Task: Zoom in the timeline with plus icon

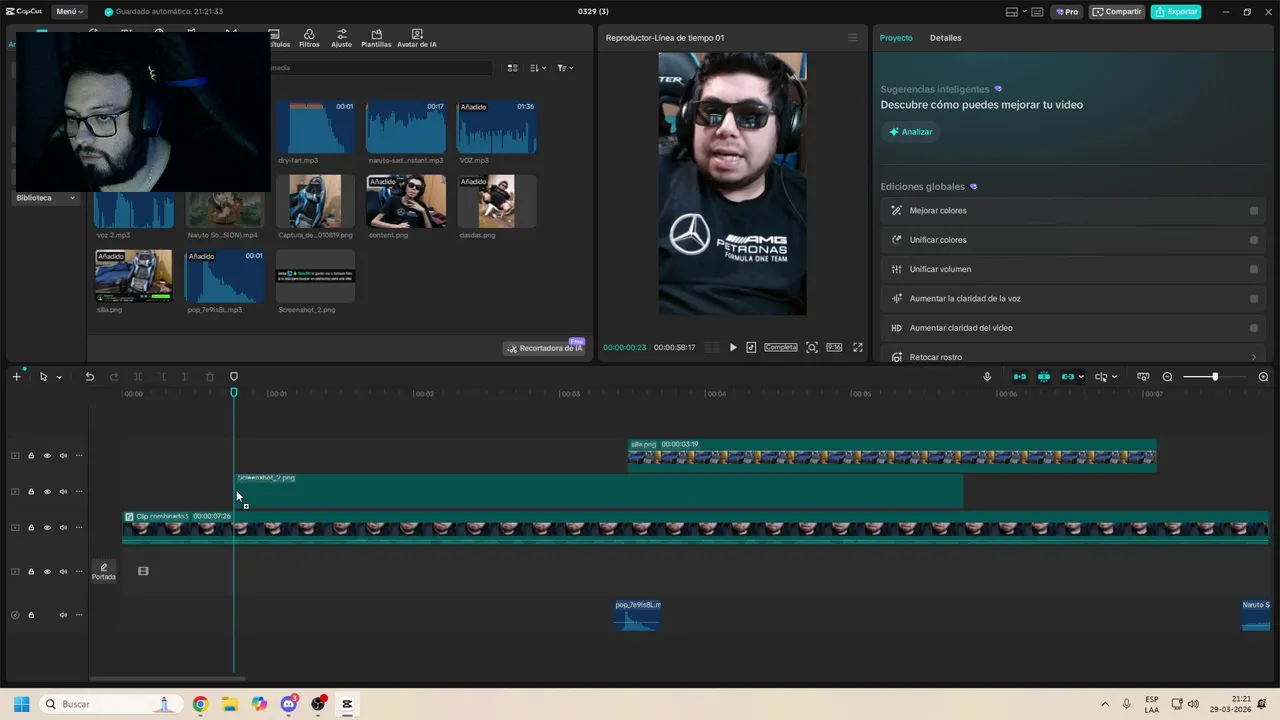Action: (x=1263, y=377)
